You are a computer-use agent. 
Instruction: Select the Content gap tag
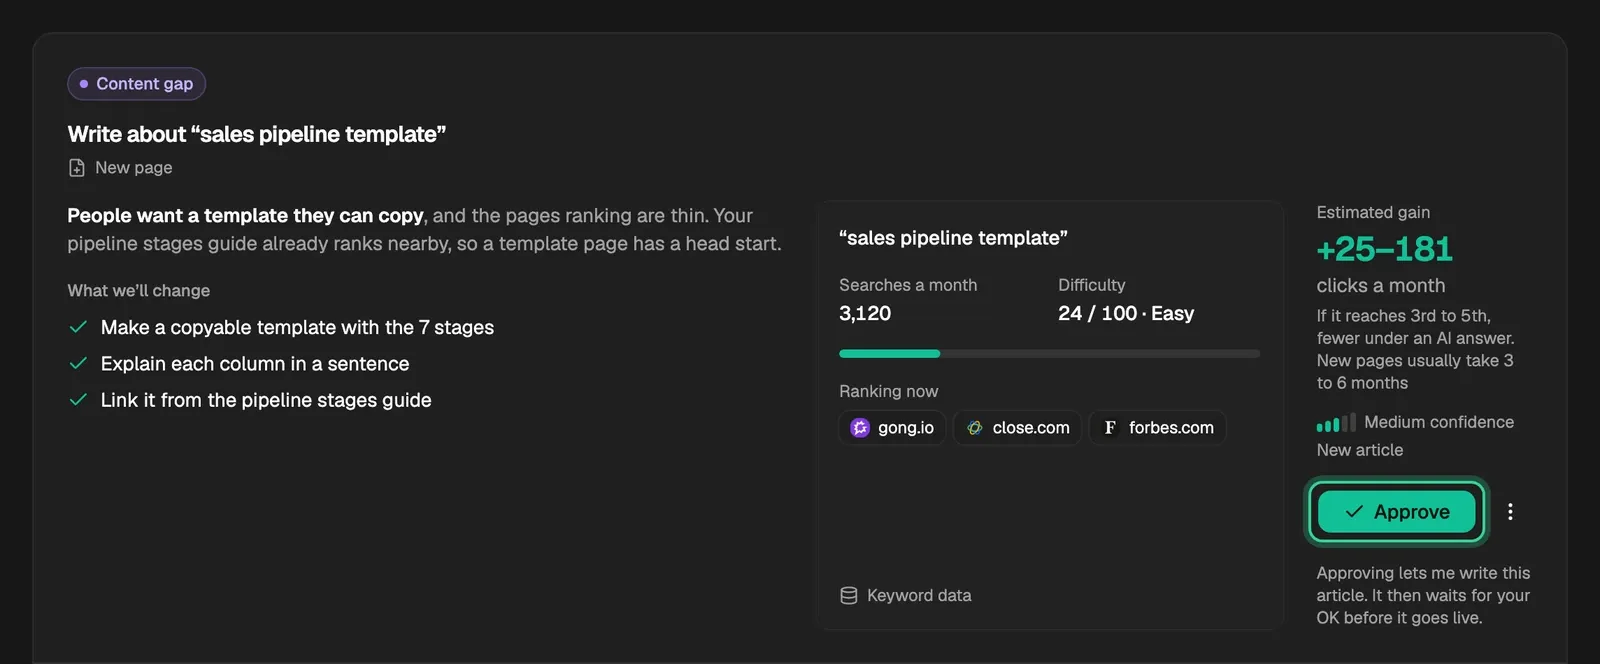pos(136,84)
